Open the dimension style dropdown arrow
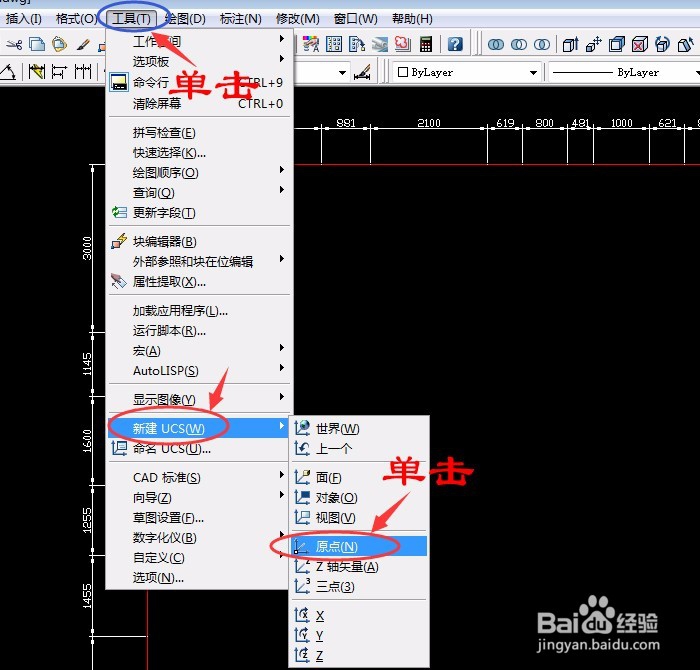The image size is (700, 670). tap(342, 73)
